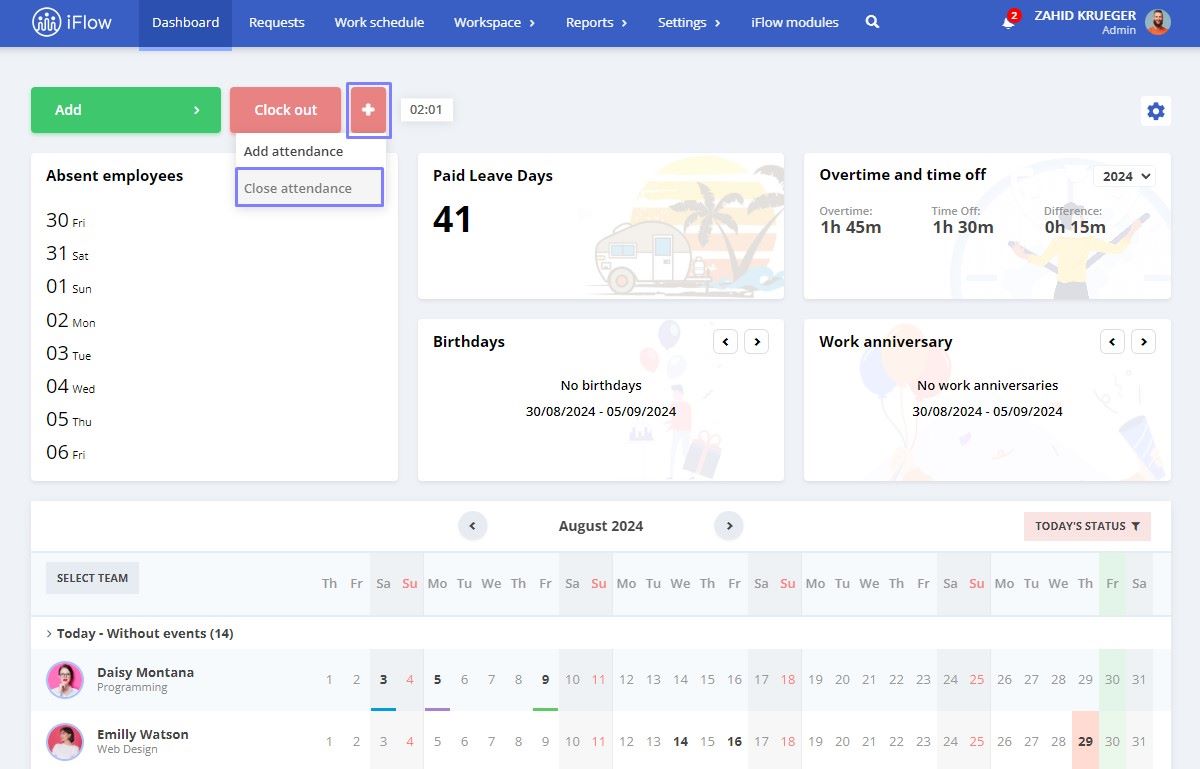This screenshot has height=769, width=1200.
Task: Expand Today - Without events group
Action: [x=140, y=633]
